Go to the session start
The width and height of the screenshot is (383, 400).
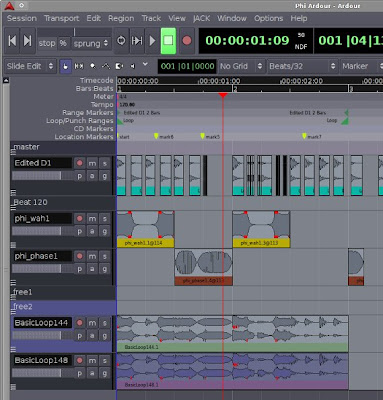pyautogui.click(x=12, y=41)
